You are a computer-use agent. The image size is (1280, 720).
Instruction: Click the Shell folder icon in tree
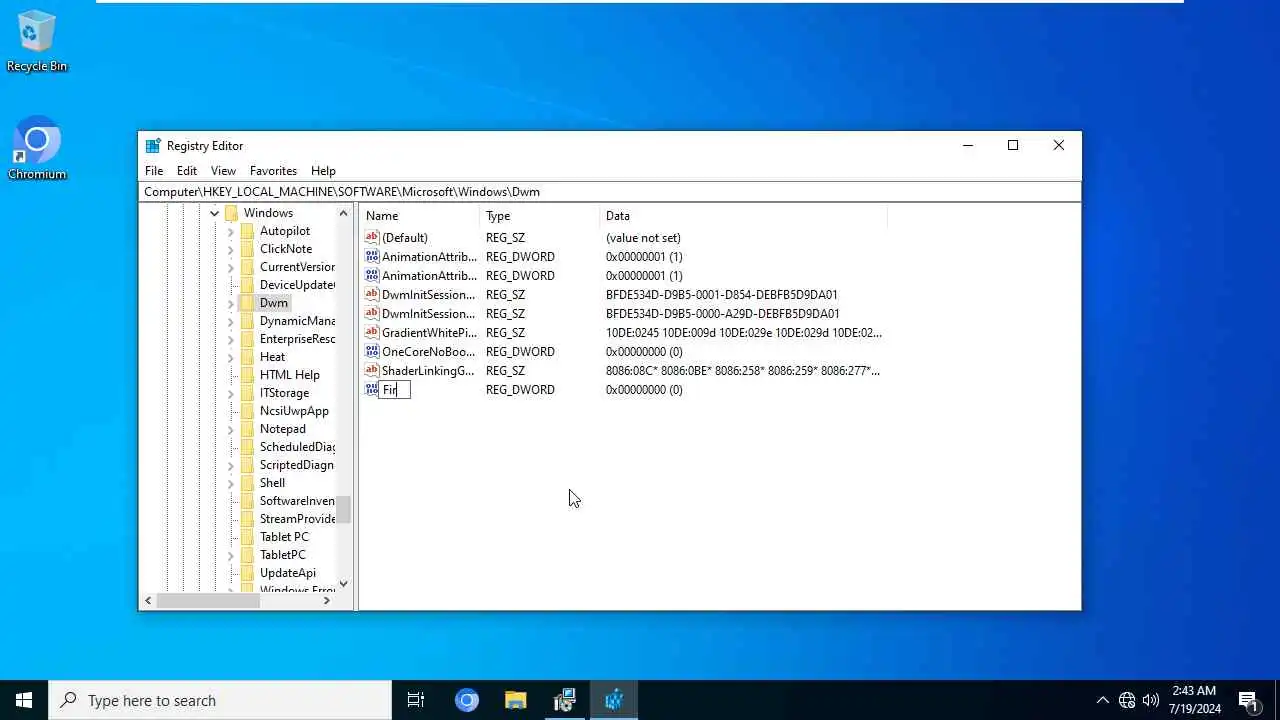tap(248, 483)
